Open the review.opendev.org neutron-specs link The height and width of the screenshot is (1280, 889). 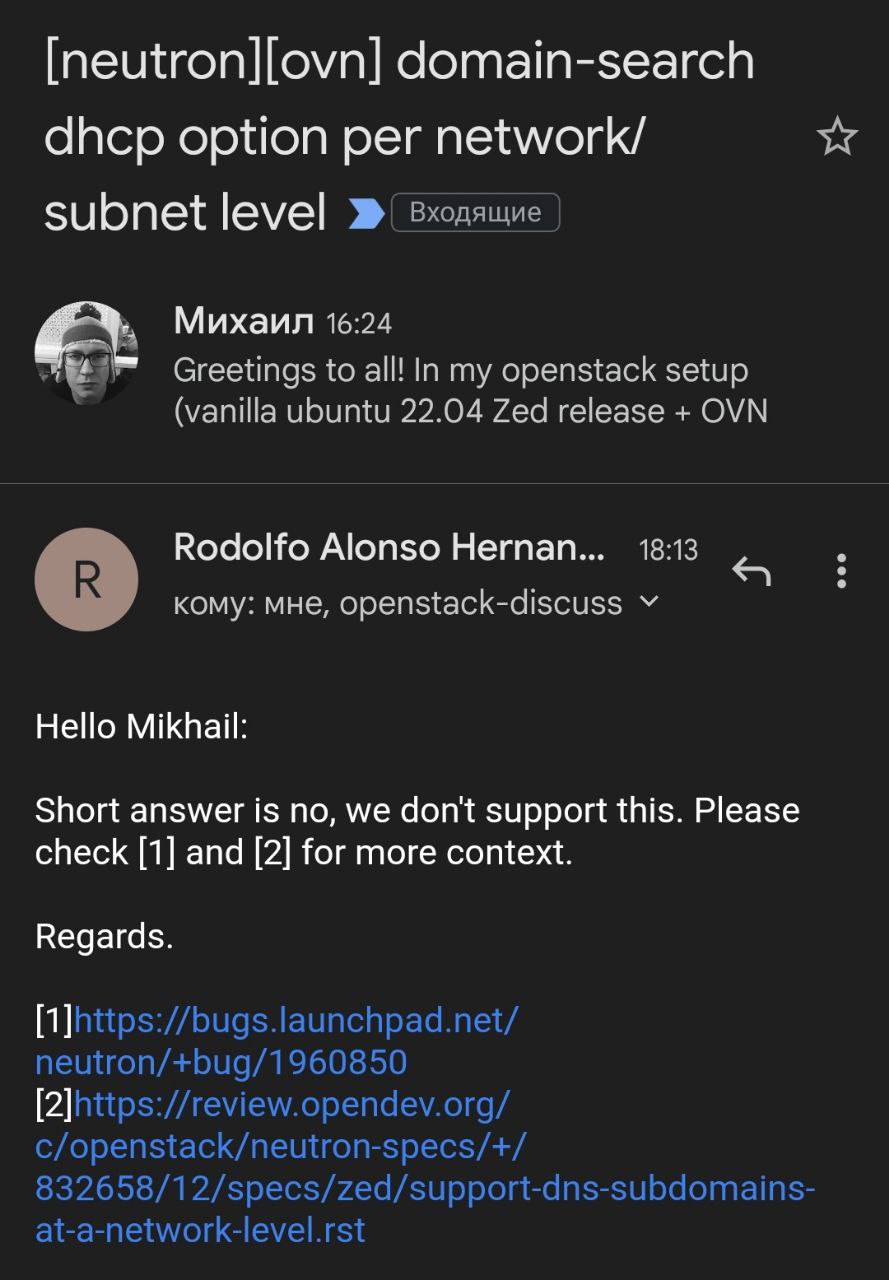pos(425,1167)
